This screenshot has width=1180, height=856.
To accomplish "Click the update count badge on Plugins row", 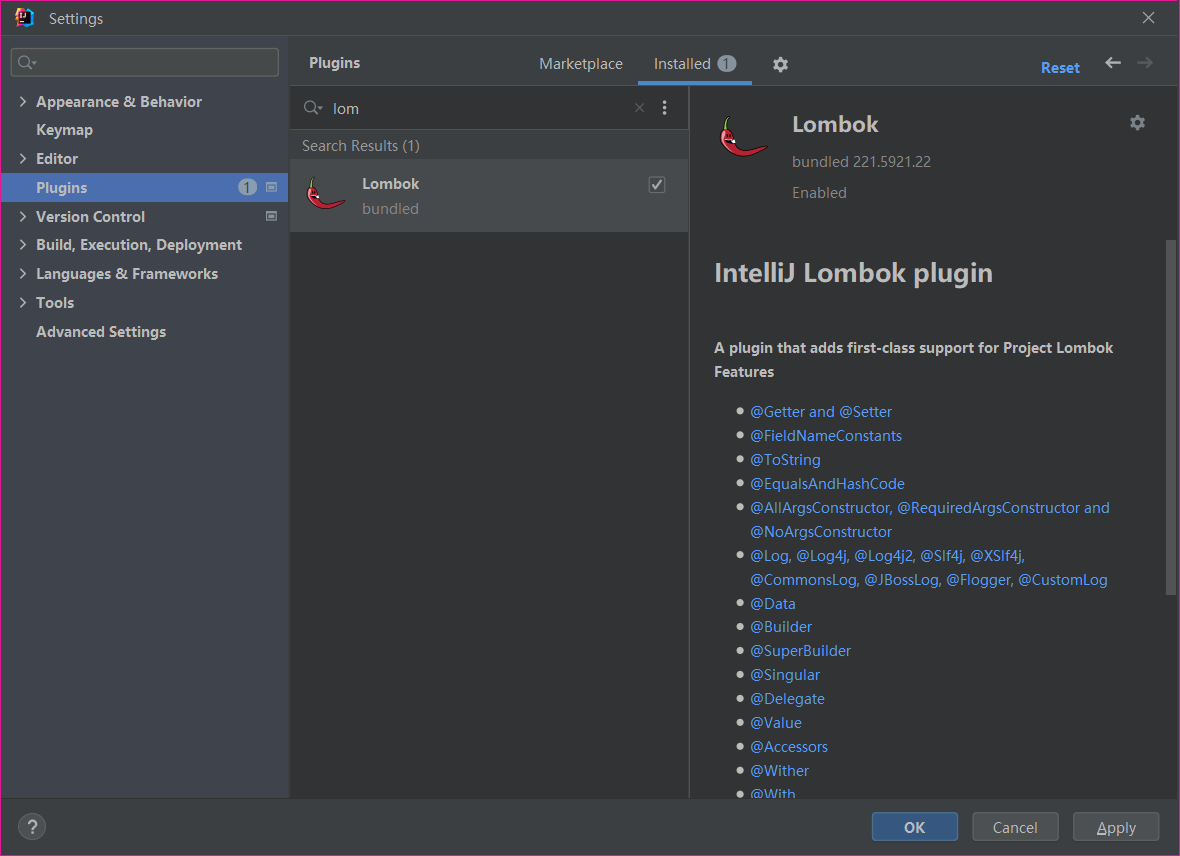I will click(247, 187).
